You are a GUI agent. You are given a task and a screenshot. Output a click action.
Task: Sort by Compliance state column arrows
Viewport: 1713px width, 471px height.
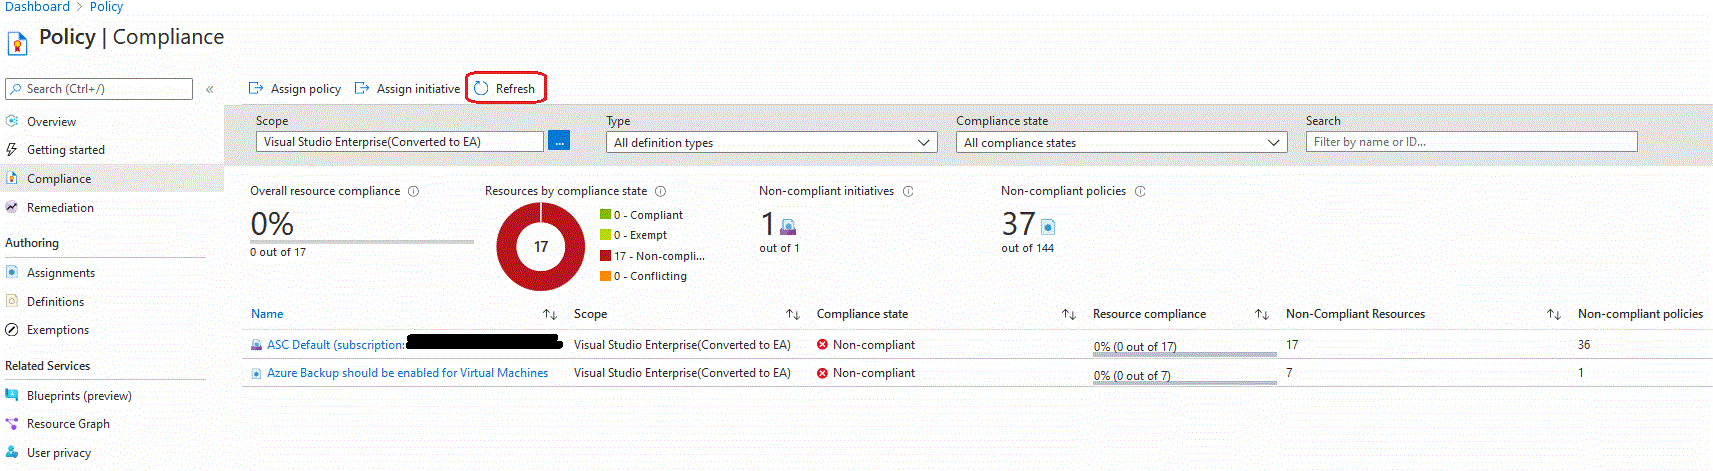(x=1069, y=314)
